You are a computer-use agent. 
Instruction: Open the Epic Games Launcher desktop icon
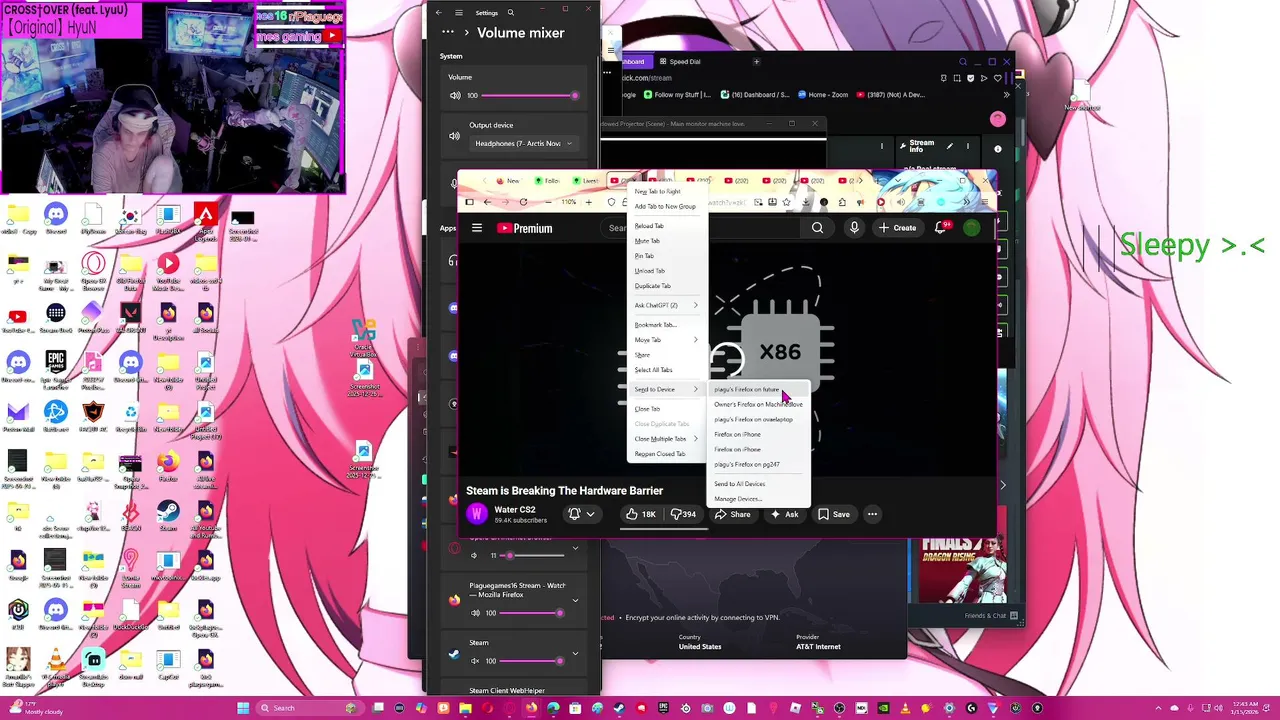(x=56, y=366)
